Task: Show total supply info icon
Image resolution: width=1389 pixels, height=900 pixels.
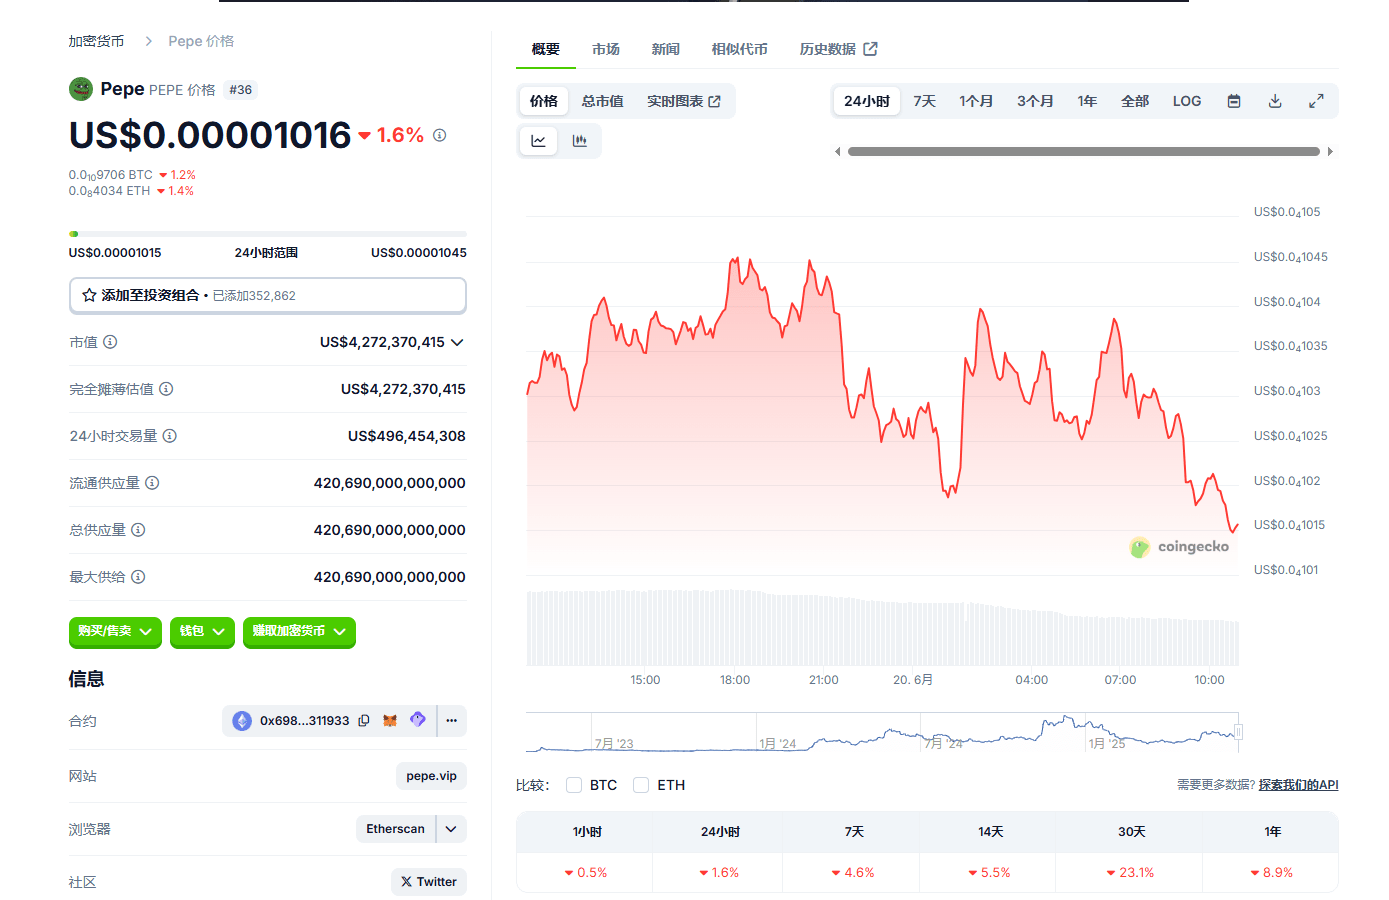Action: pos(138,530)
